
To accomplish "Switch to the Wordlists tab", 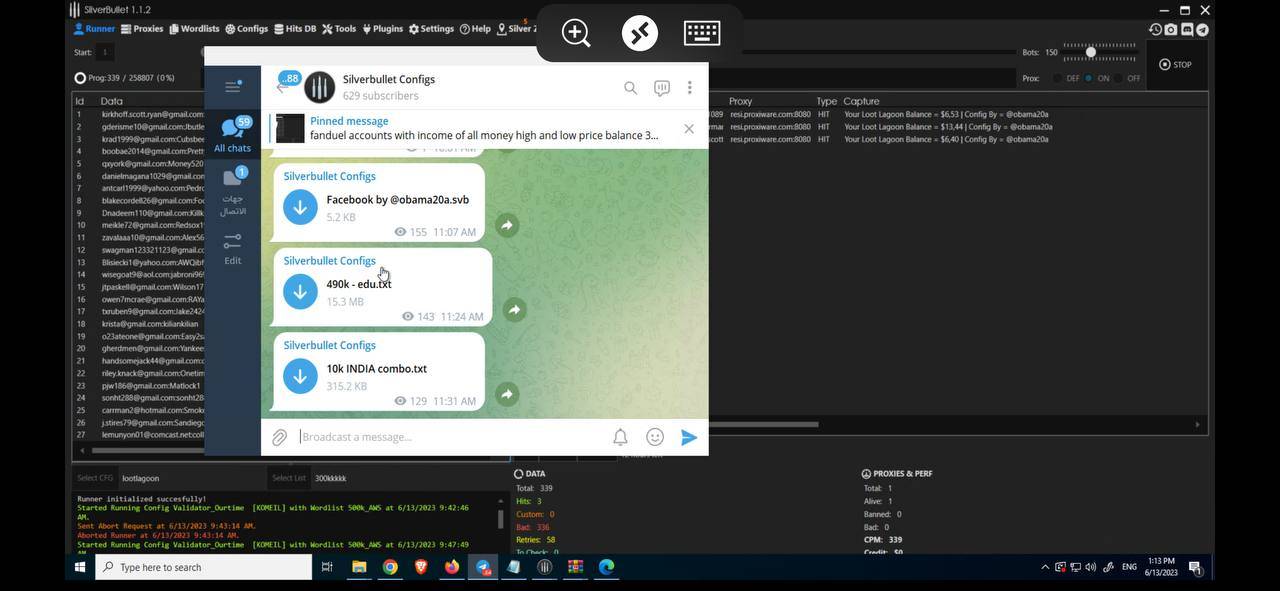I will (x=194, y=29).
